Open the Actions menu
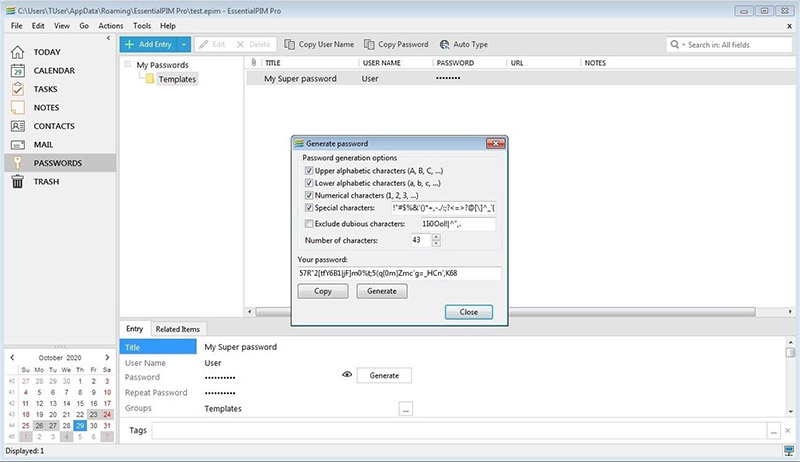Image resolution: width=800 pixels, height=462 pixels. tap(111, 25)
